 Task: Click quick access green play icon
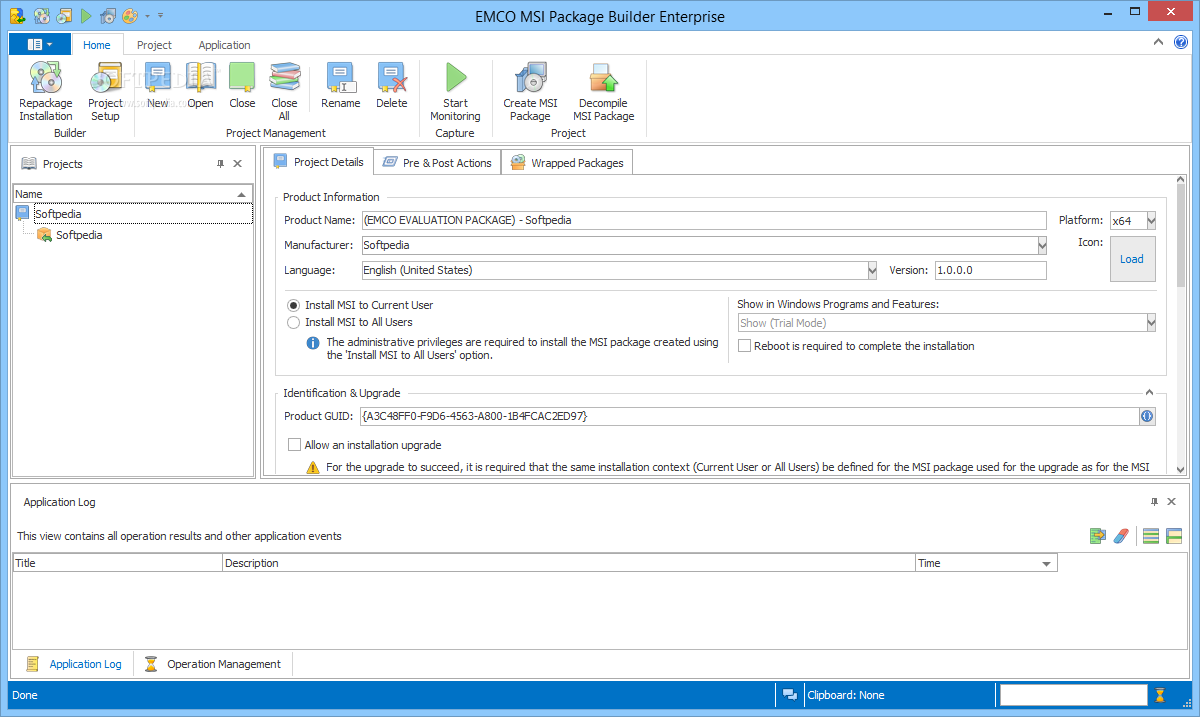[86, 16]
